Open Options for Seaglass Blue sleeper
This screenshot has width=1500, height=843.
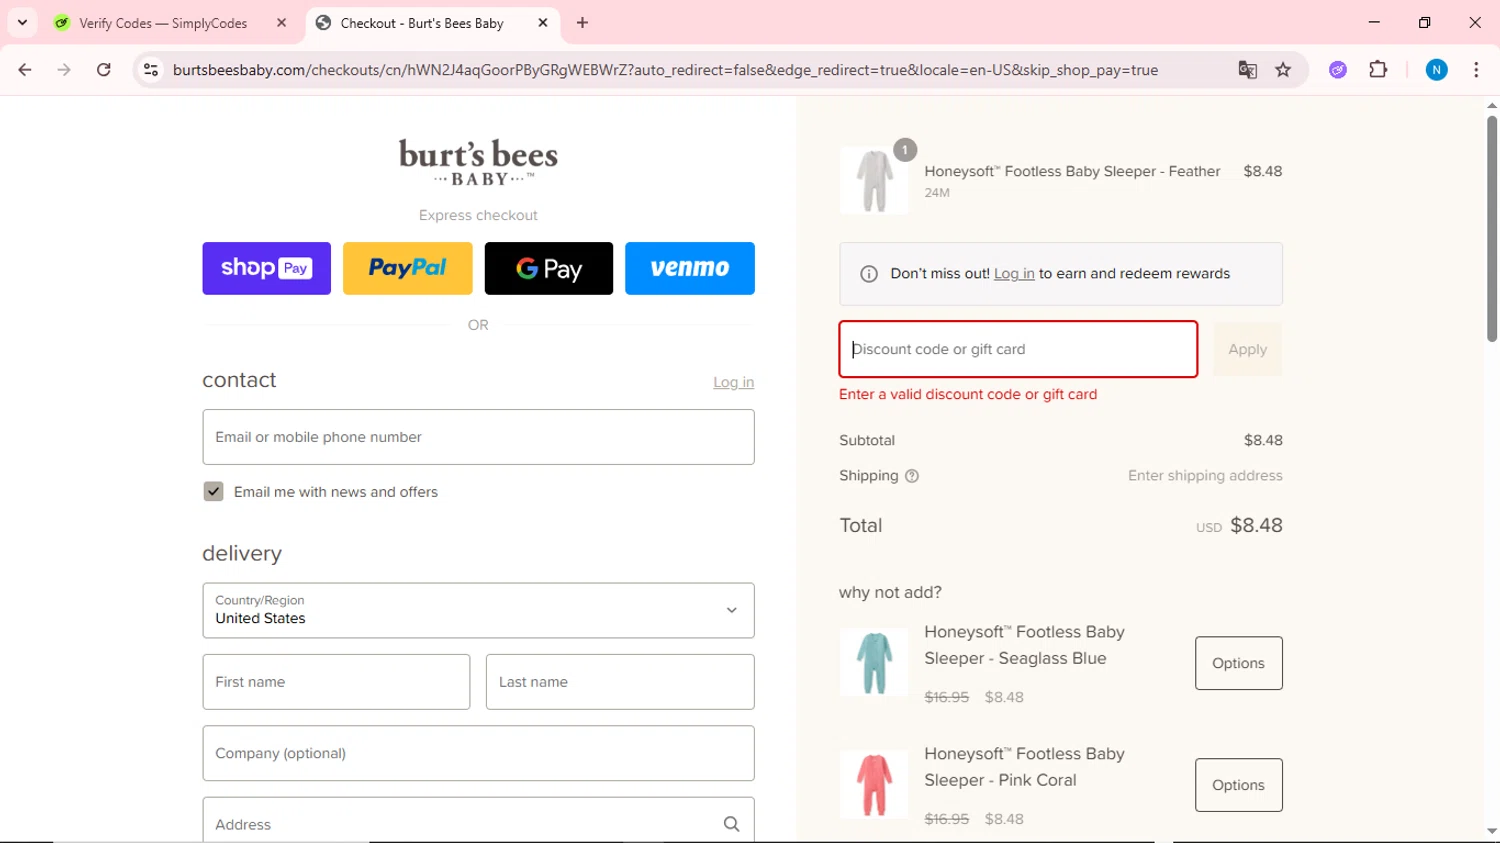(1238, 663)
